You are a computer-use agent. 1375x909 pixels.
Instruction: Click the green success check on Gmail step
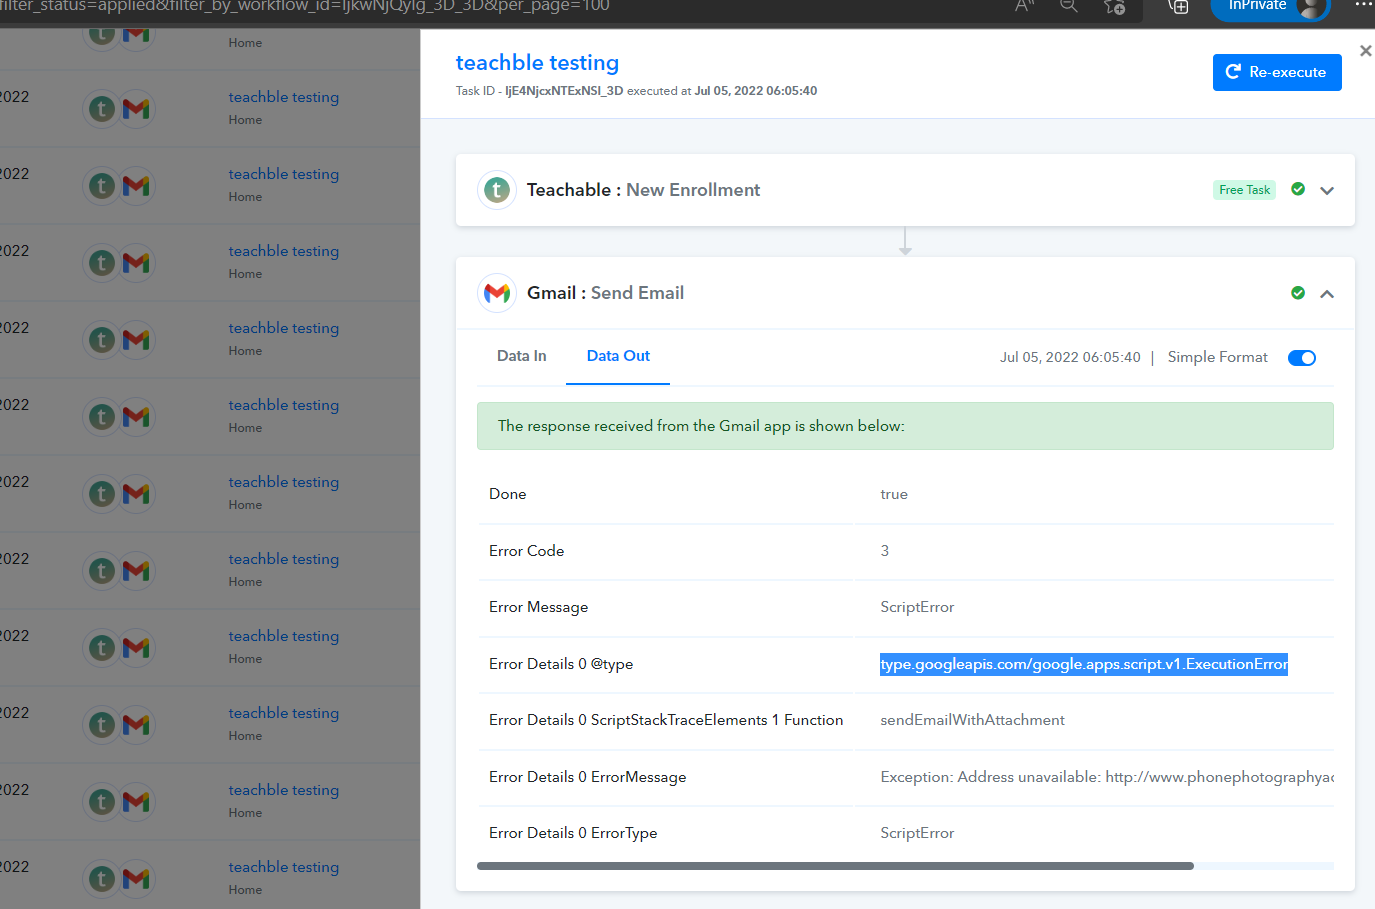[1298, 293]
